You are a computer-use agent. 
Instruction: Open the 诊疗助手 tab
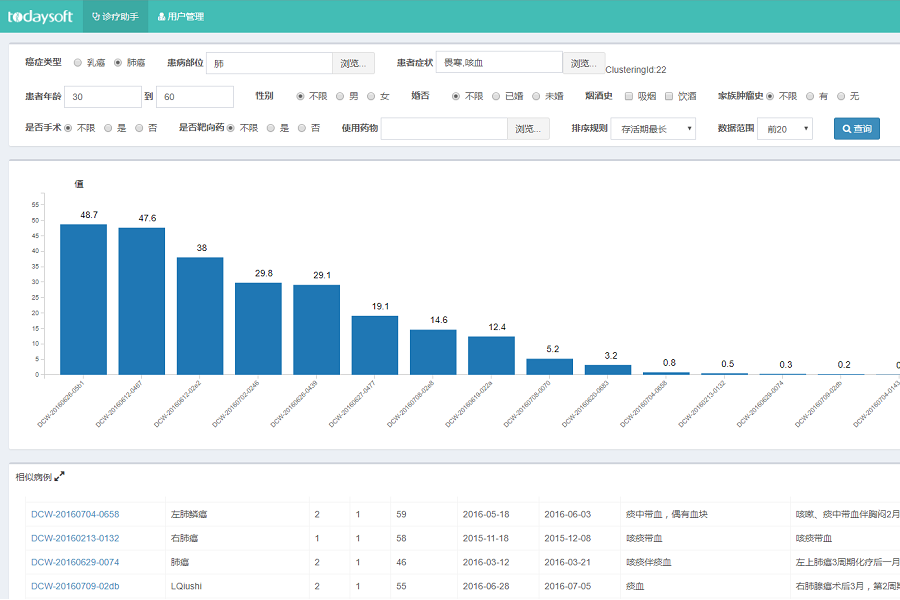click(115, 17)
